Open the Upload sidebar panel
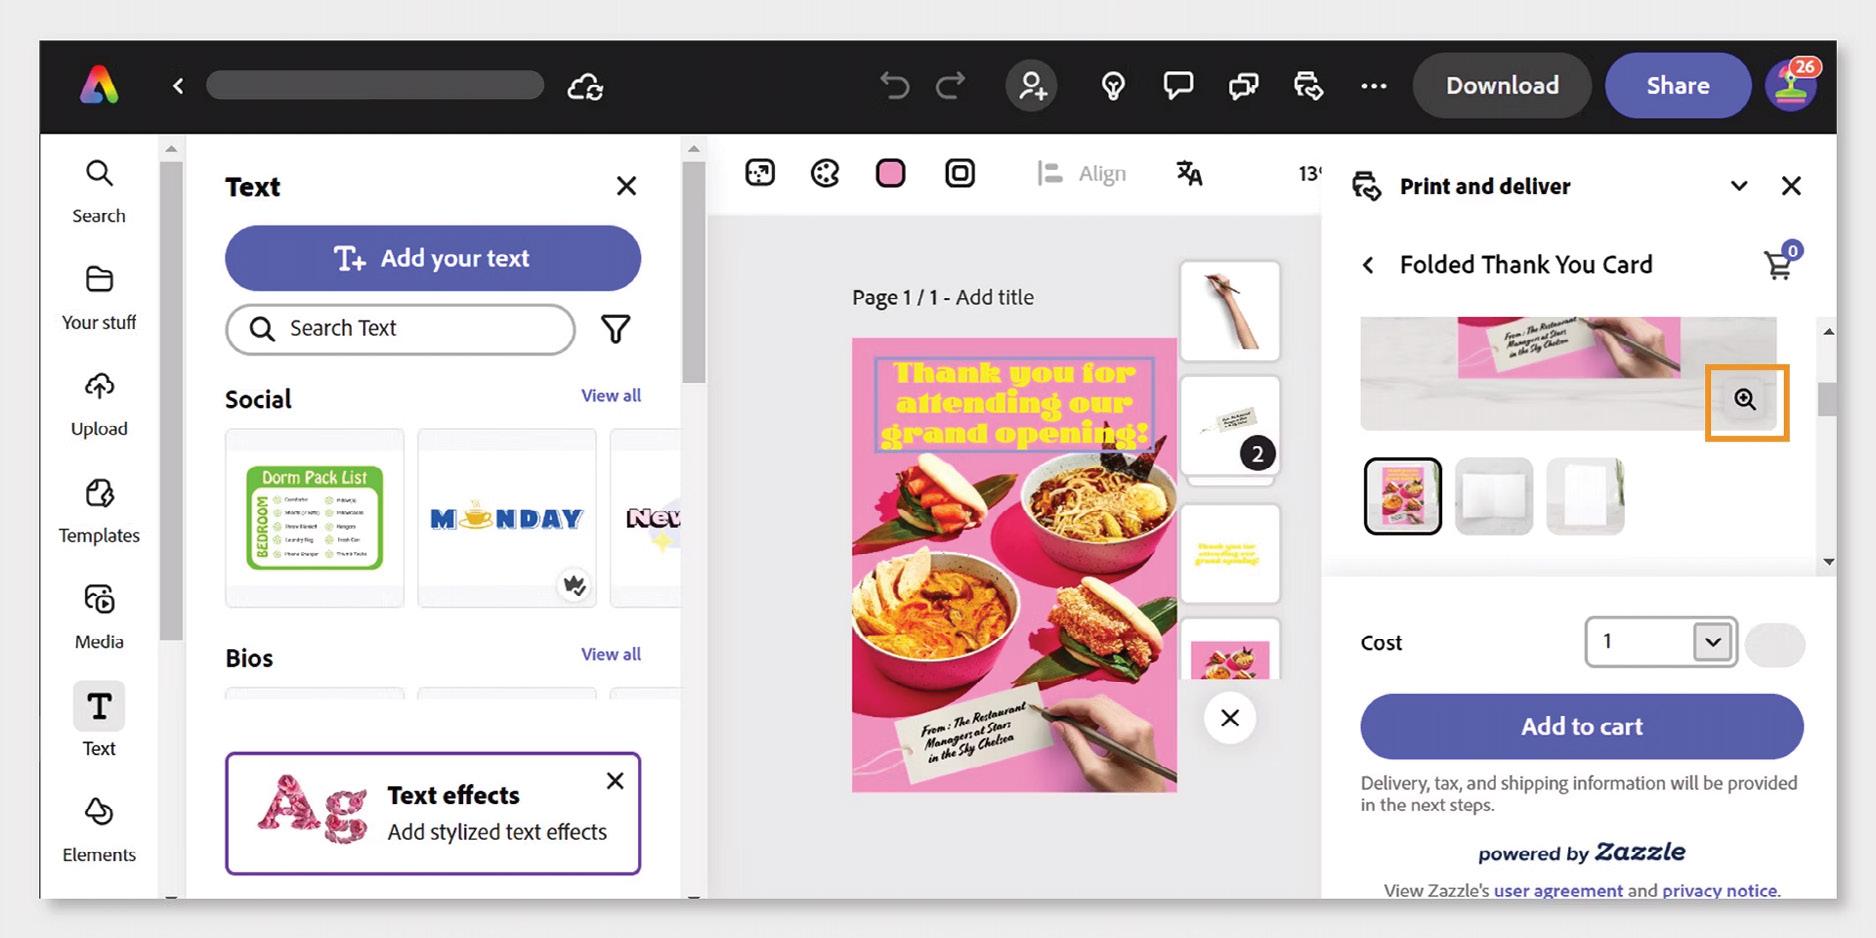Screen dimensions: 1876x938 [x=99, y=405]
